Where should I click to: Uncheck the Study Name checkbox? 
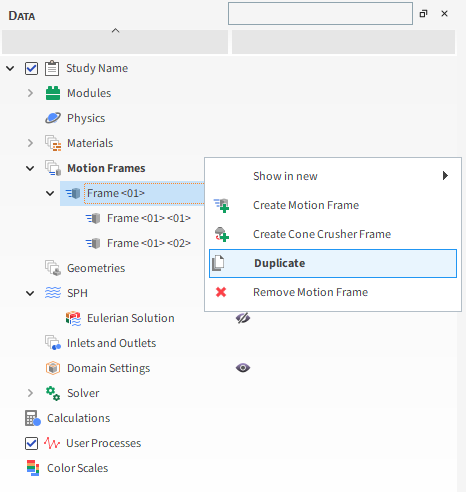coord(31,68)
